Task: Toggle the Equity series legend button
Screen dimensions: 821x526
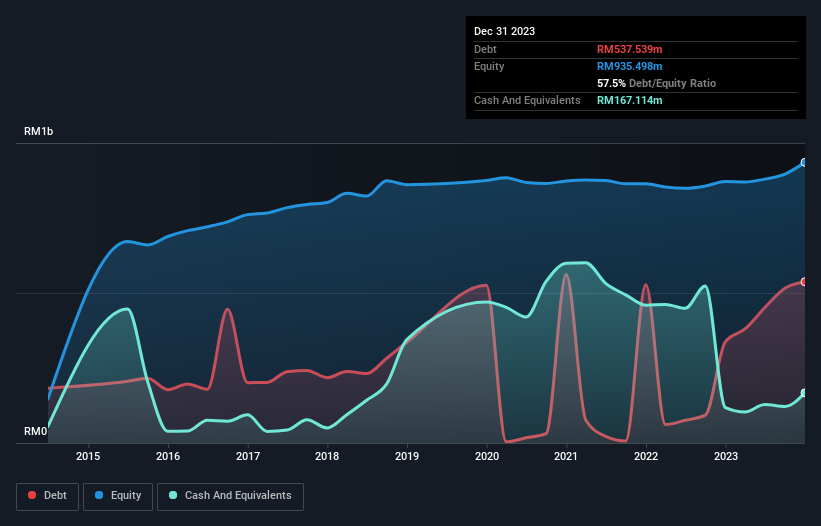Action: (x=118, y=496)
